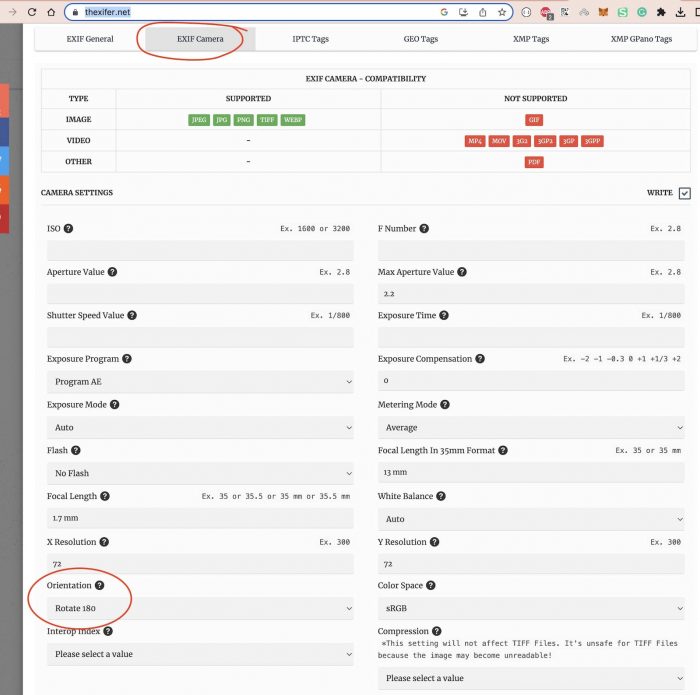Open the GEO Tags tab

(x=420, y=39)
